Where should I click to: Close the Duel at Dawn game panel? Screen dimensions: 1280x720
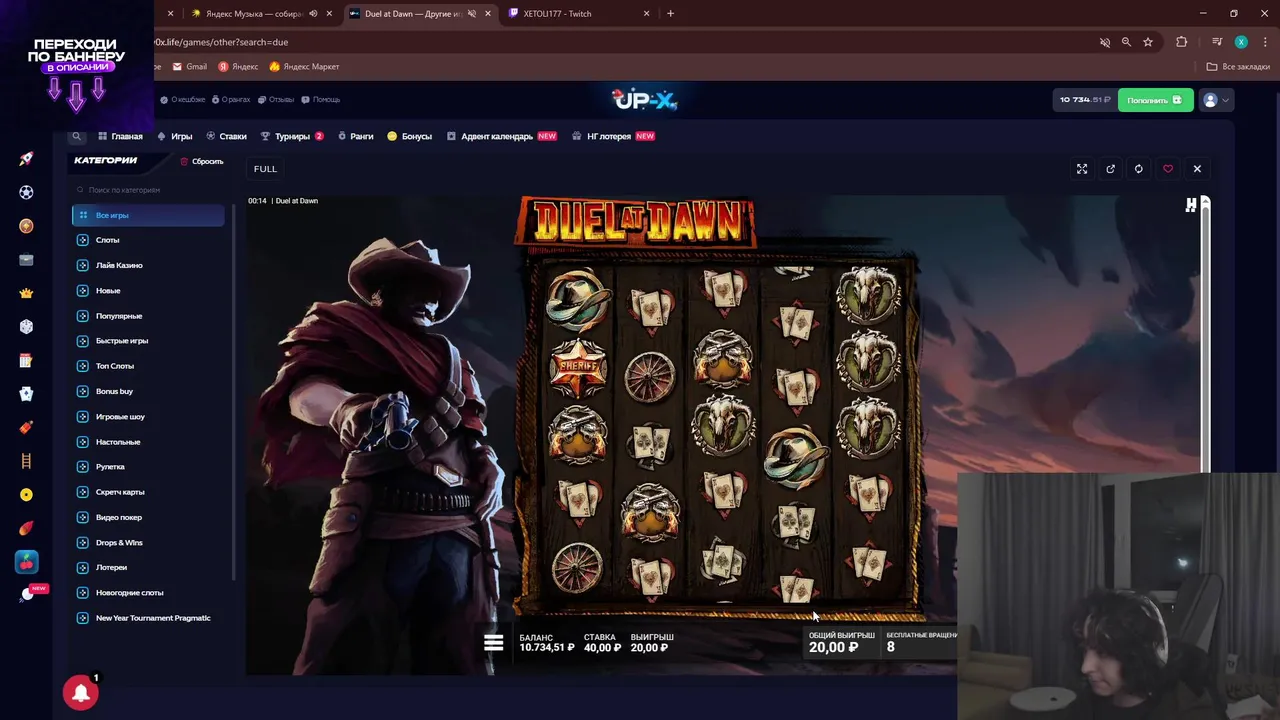[1197, 169]
